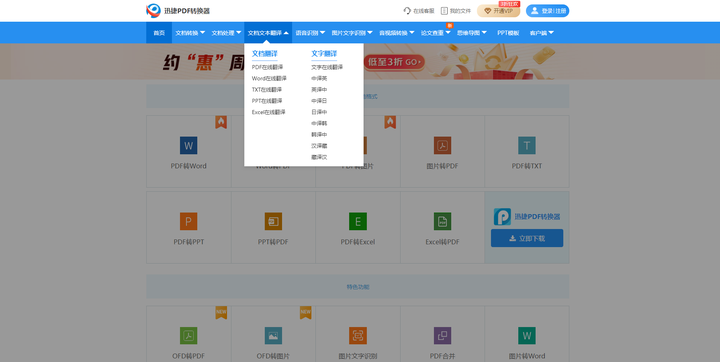Click the 登录/注册 button

coord(547,11)
